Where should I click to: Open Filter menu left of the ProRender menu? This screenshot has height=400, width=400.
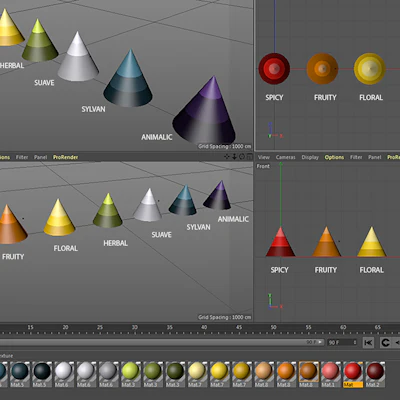click(x=22, y=157)
